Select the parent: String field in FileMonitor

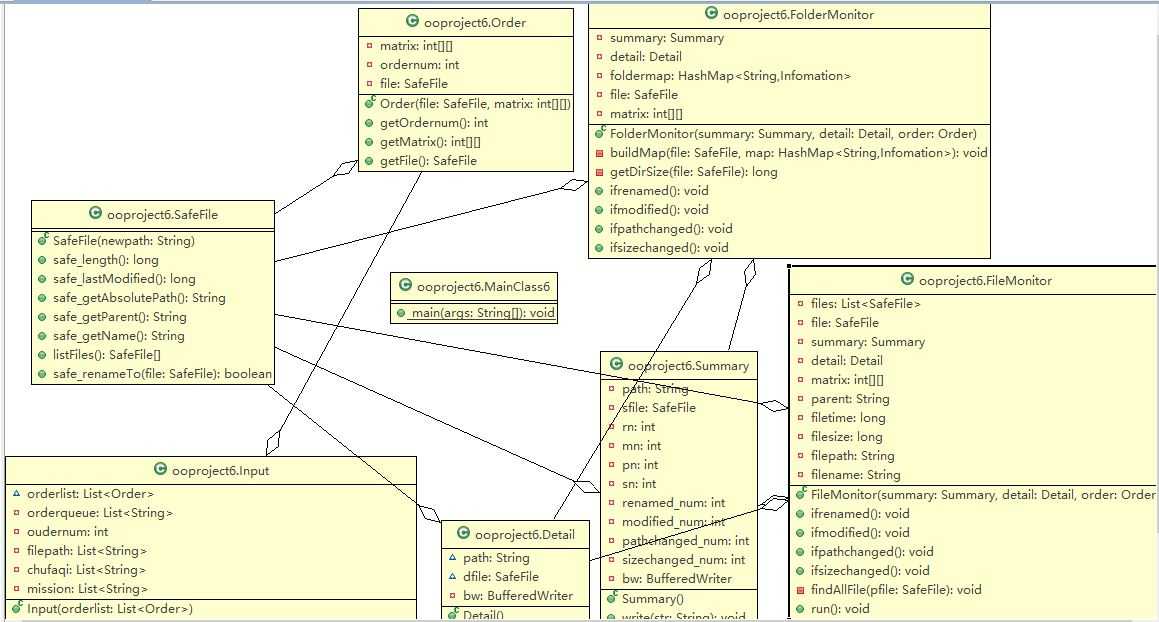850,399
